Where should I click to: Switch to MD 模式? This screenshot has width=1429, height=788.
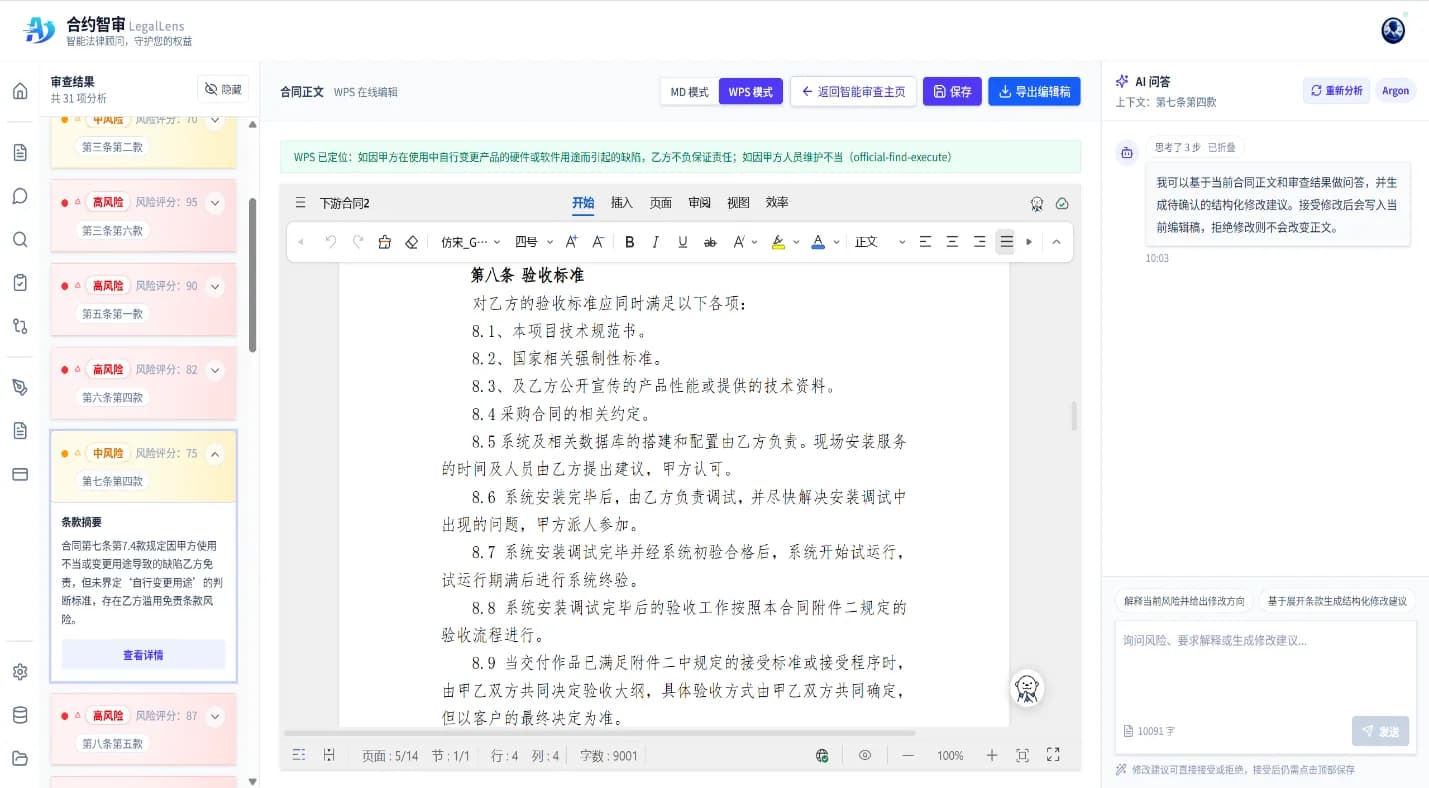[689, 92]
